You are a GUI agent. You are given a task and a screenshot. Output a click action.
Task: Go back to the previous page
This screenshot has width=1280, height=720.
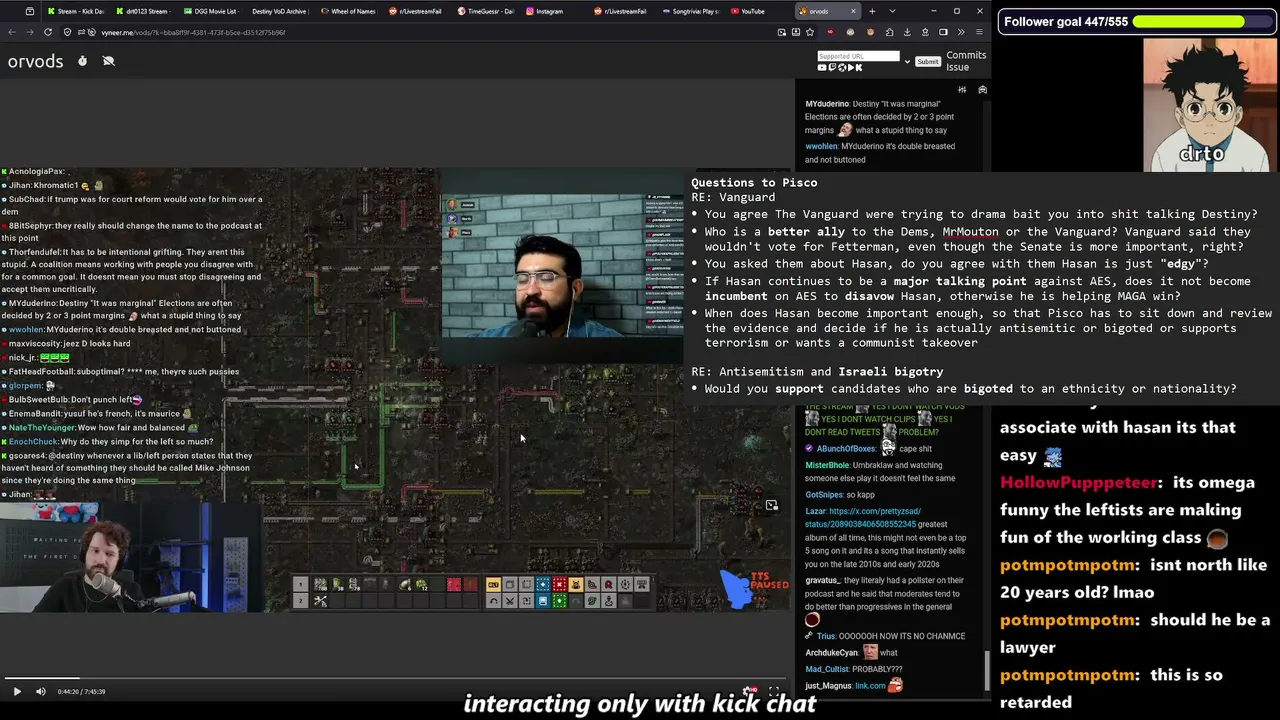11,32
